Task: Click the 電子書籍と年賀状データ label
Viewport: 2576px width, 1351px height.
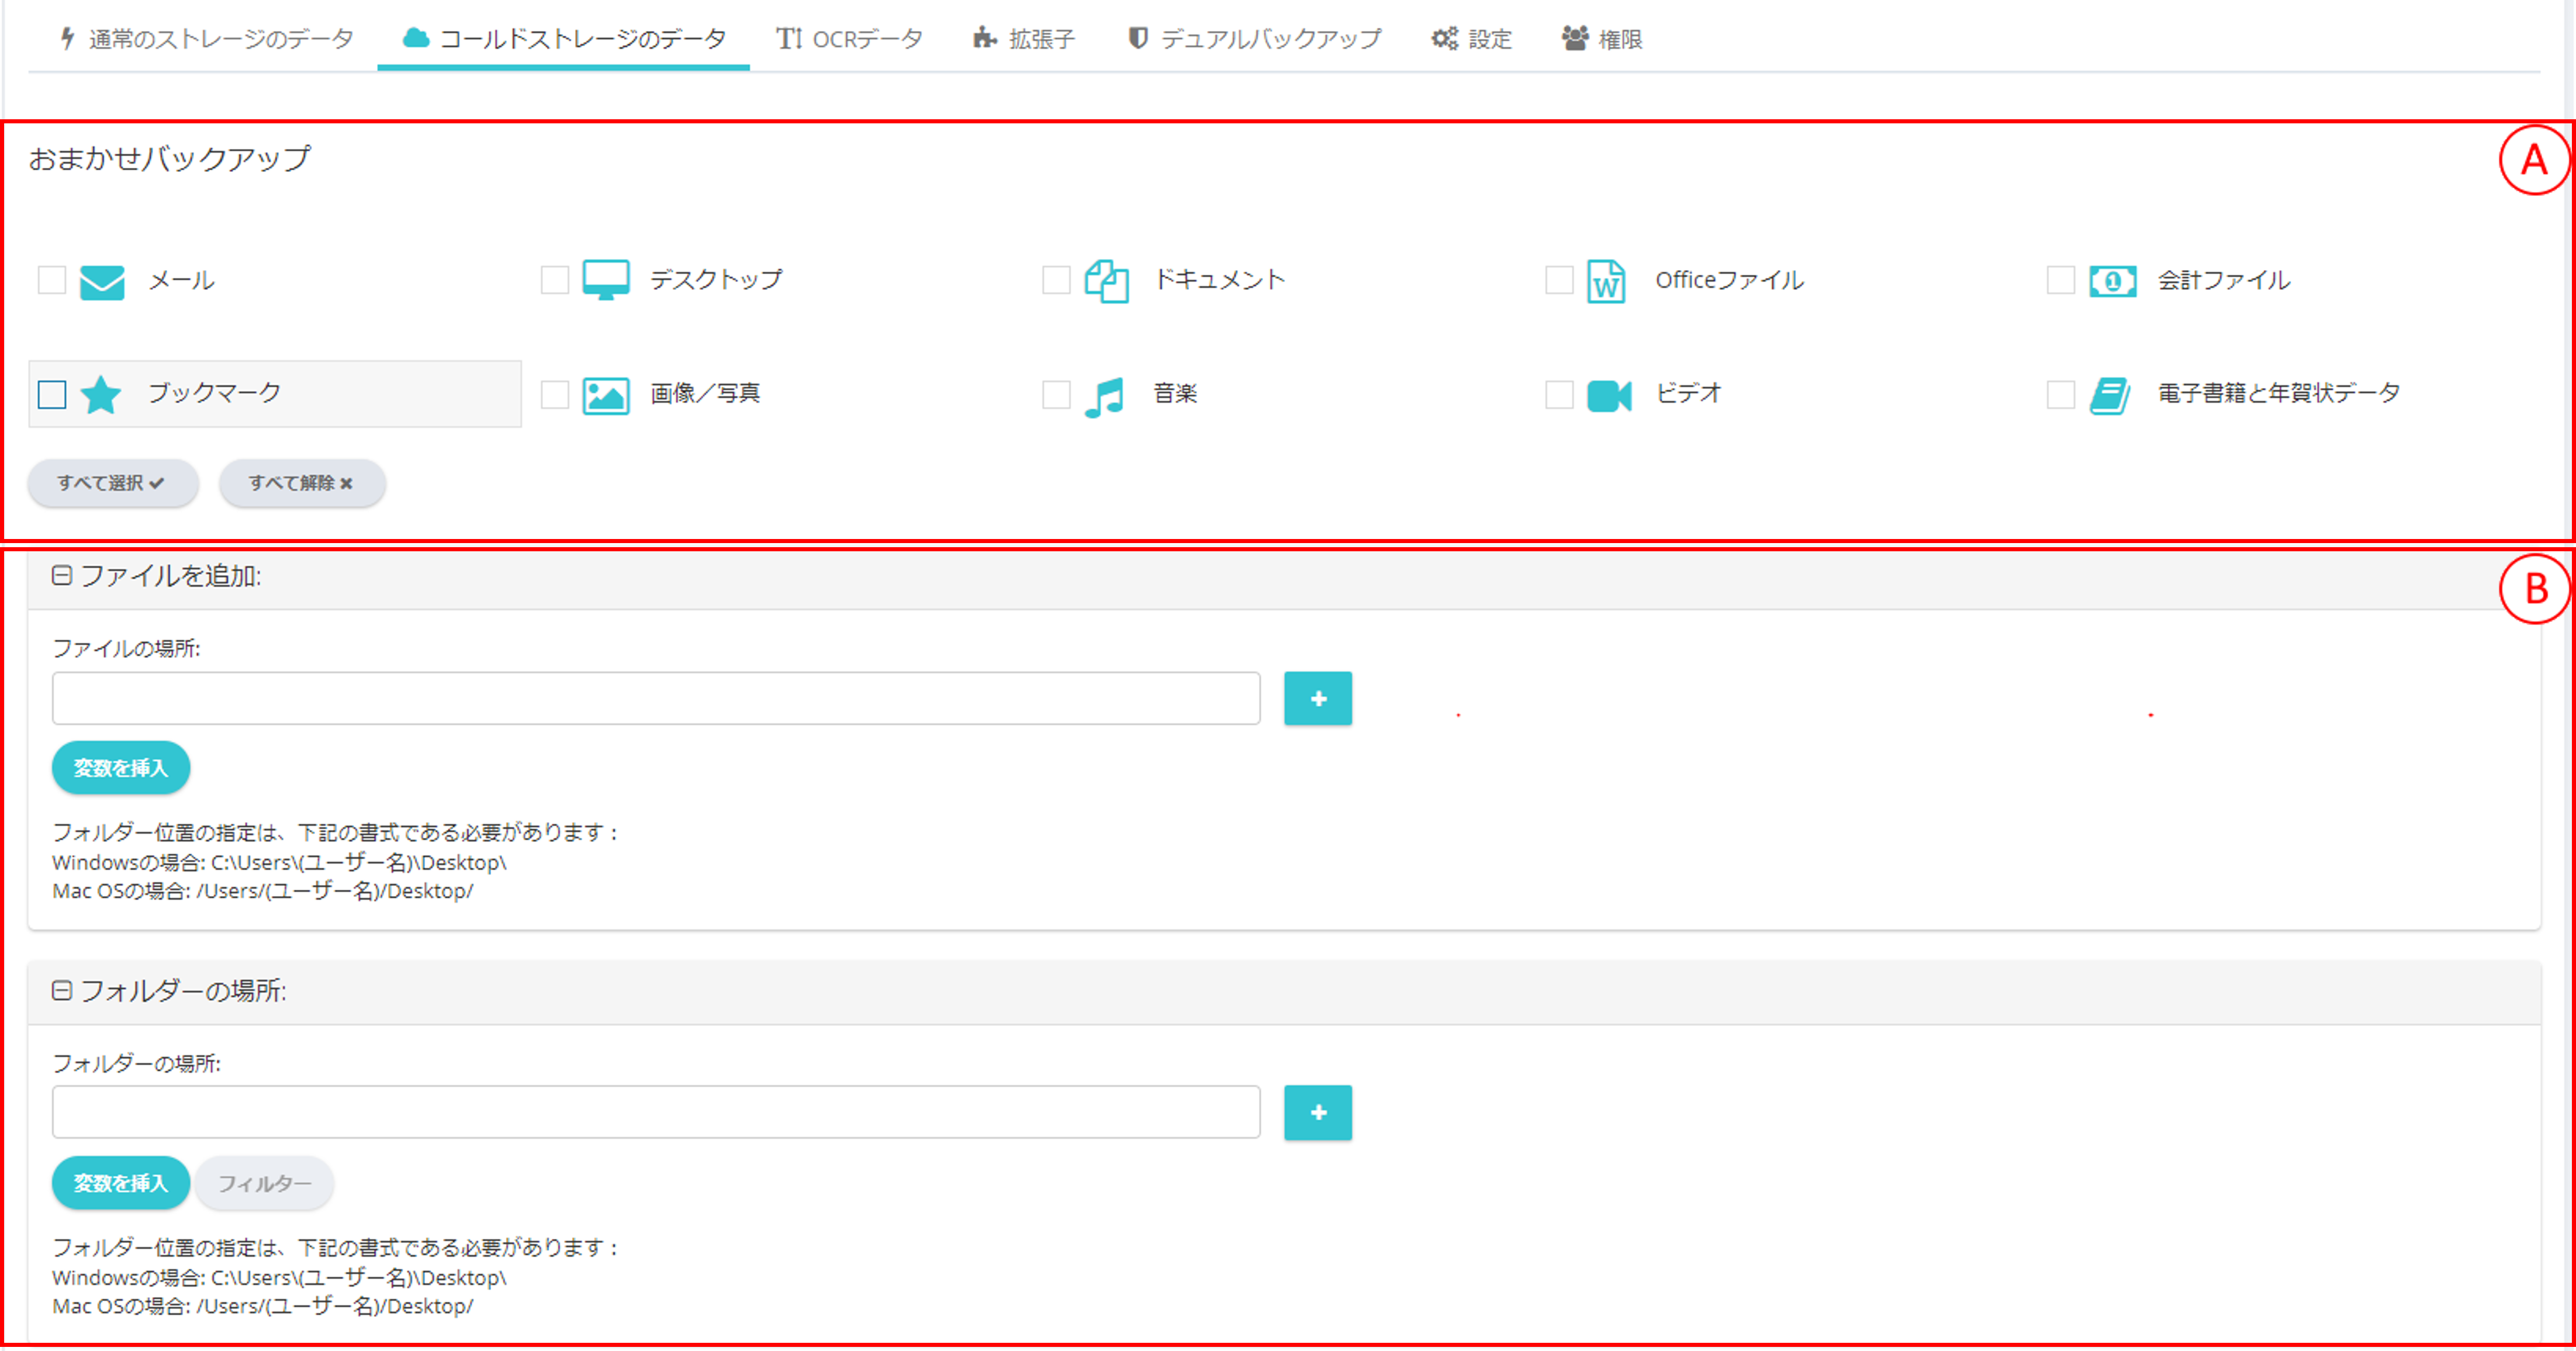Action: click(2279, 393)
